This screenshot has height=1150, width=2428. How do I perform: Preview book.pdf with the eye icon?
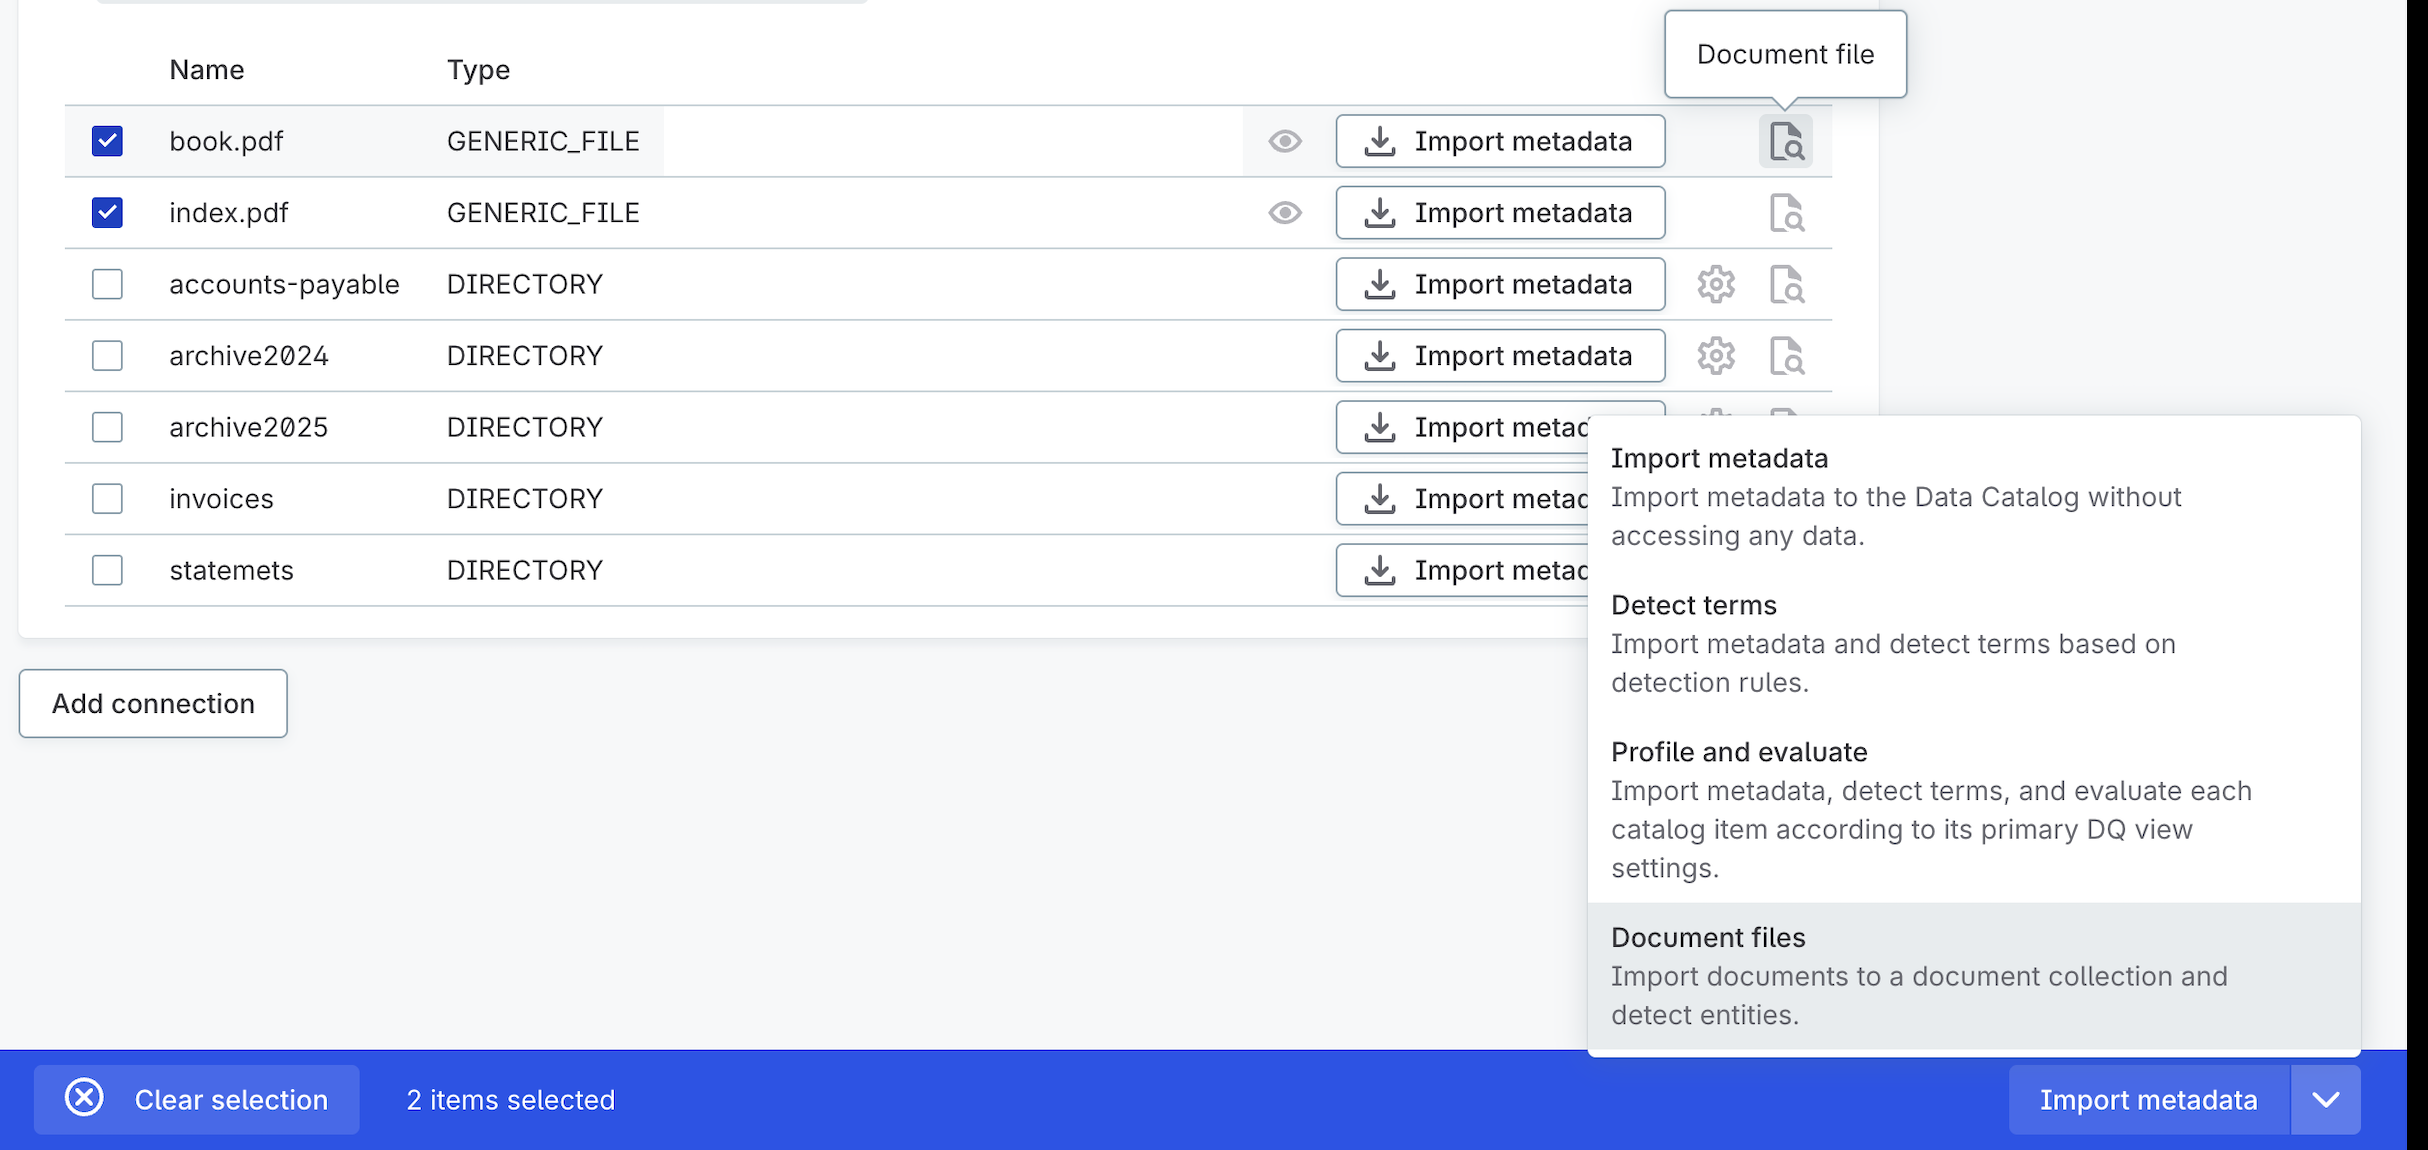coord(1285,141)
